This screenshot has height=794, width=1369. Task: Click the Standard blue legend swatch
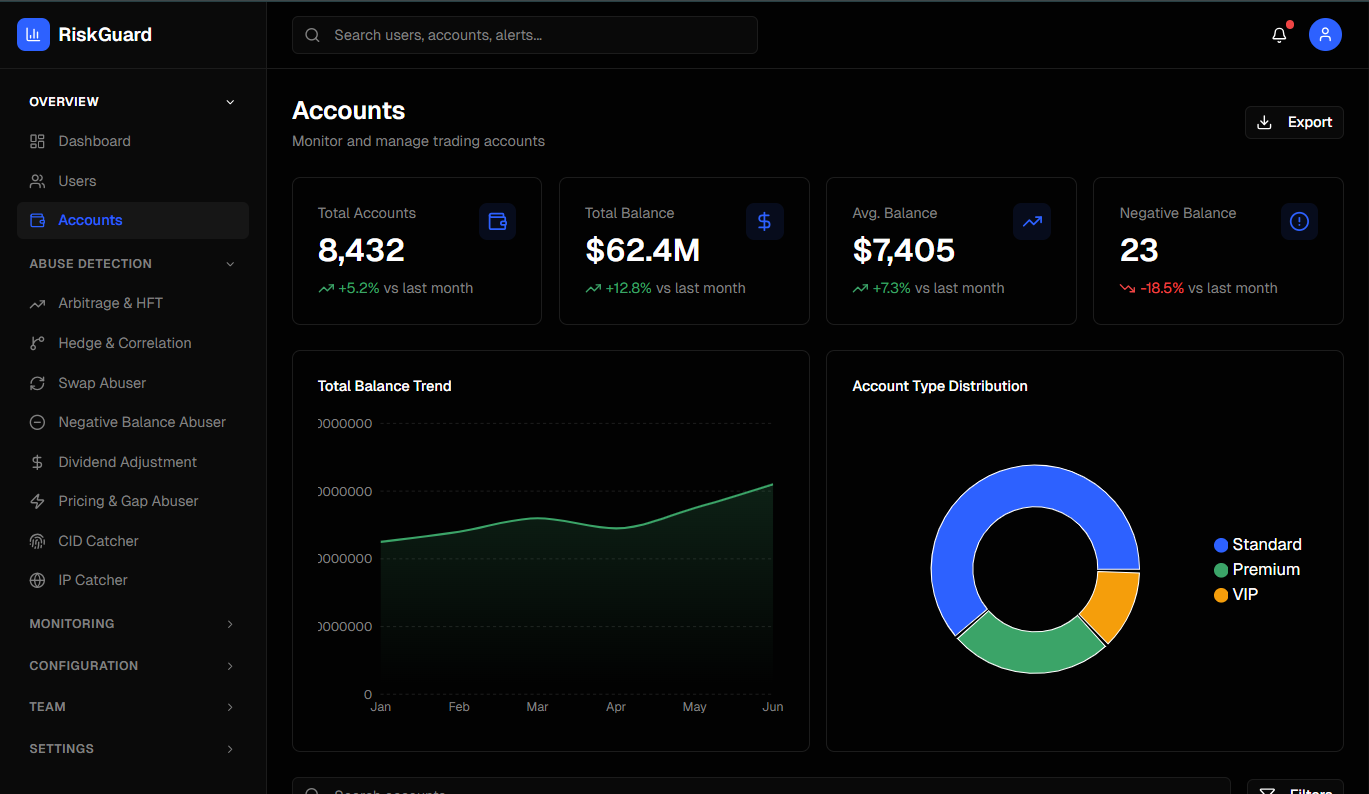tap(1221, 545)
